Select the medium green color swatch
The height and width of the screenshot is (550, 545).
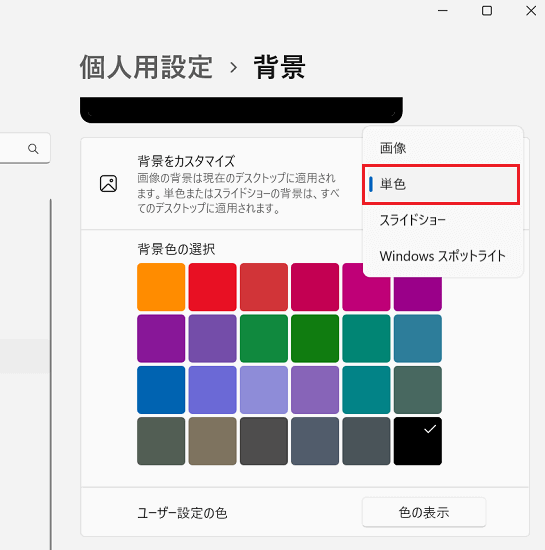pyautogui.click(x=264, y=338)
